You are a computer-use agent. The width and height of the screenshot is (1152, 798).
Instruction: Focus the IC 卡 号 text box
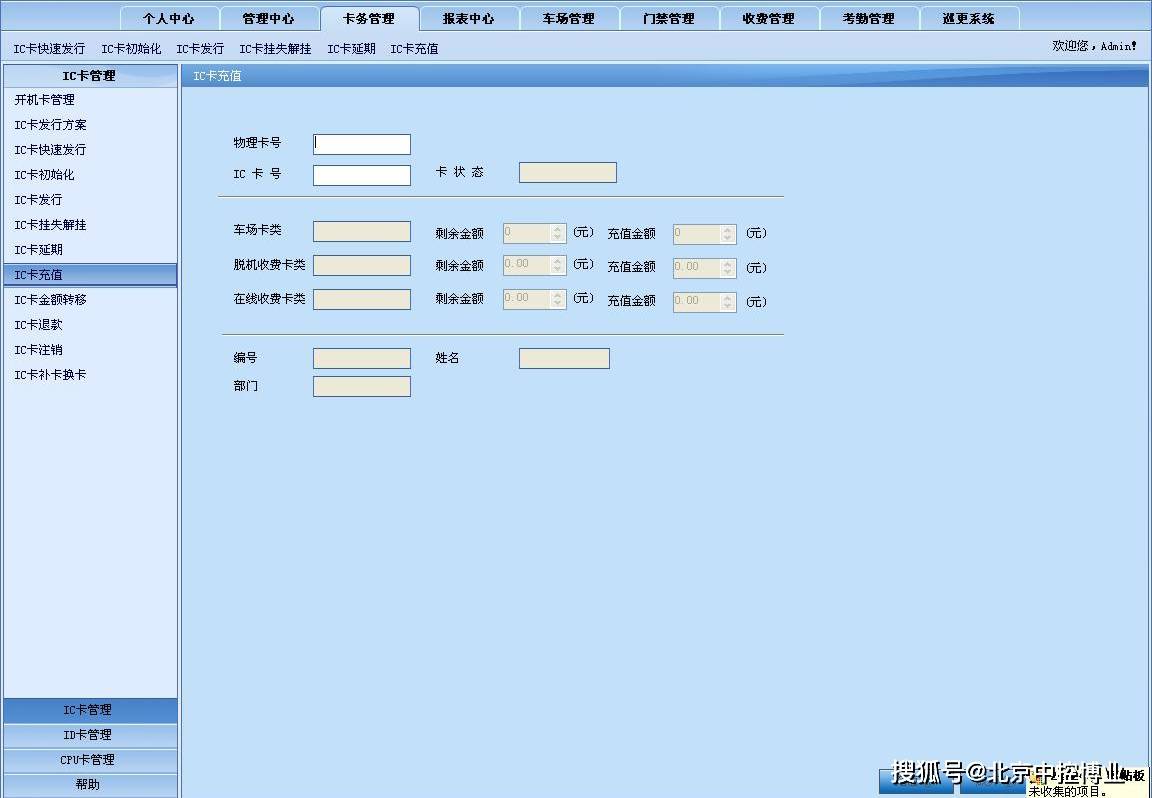(x=362, y=175)
